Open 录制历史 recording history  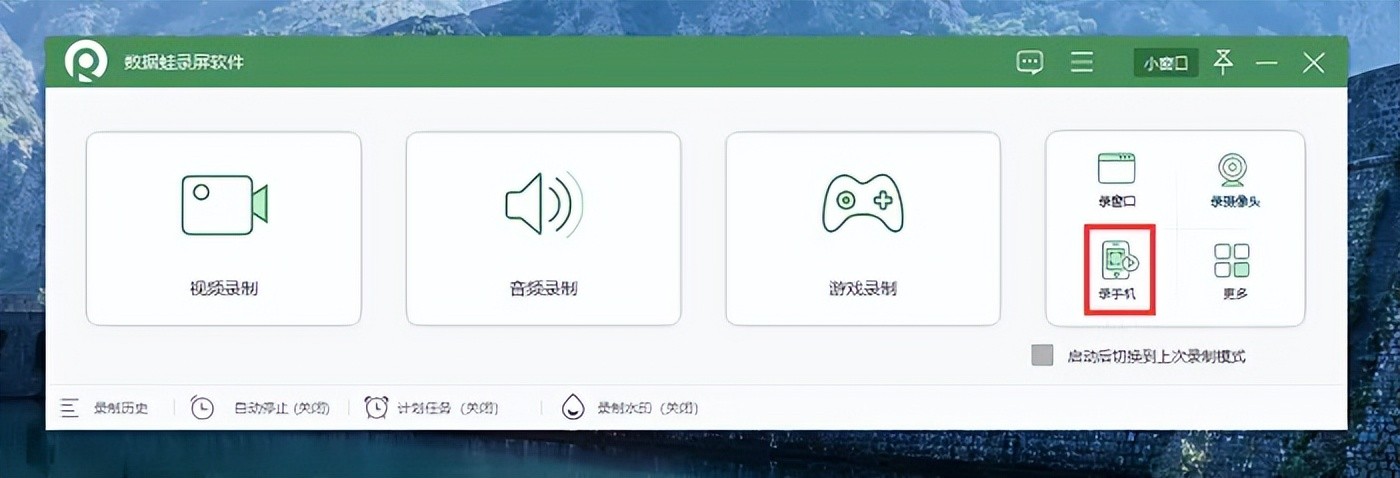pos(105,408)
